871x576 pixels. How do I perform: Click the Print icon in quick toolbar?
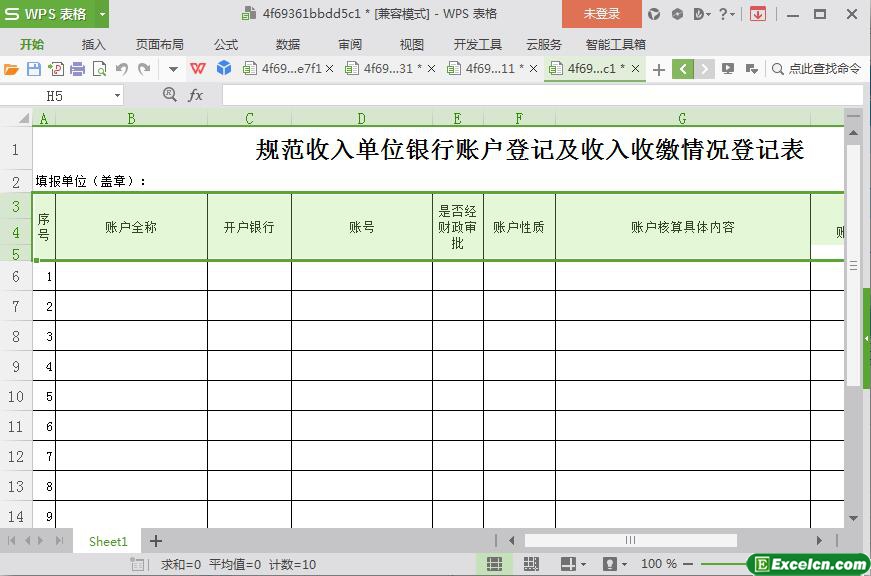pyautogui.click(x=78, y=69)
